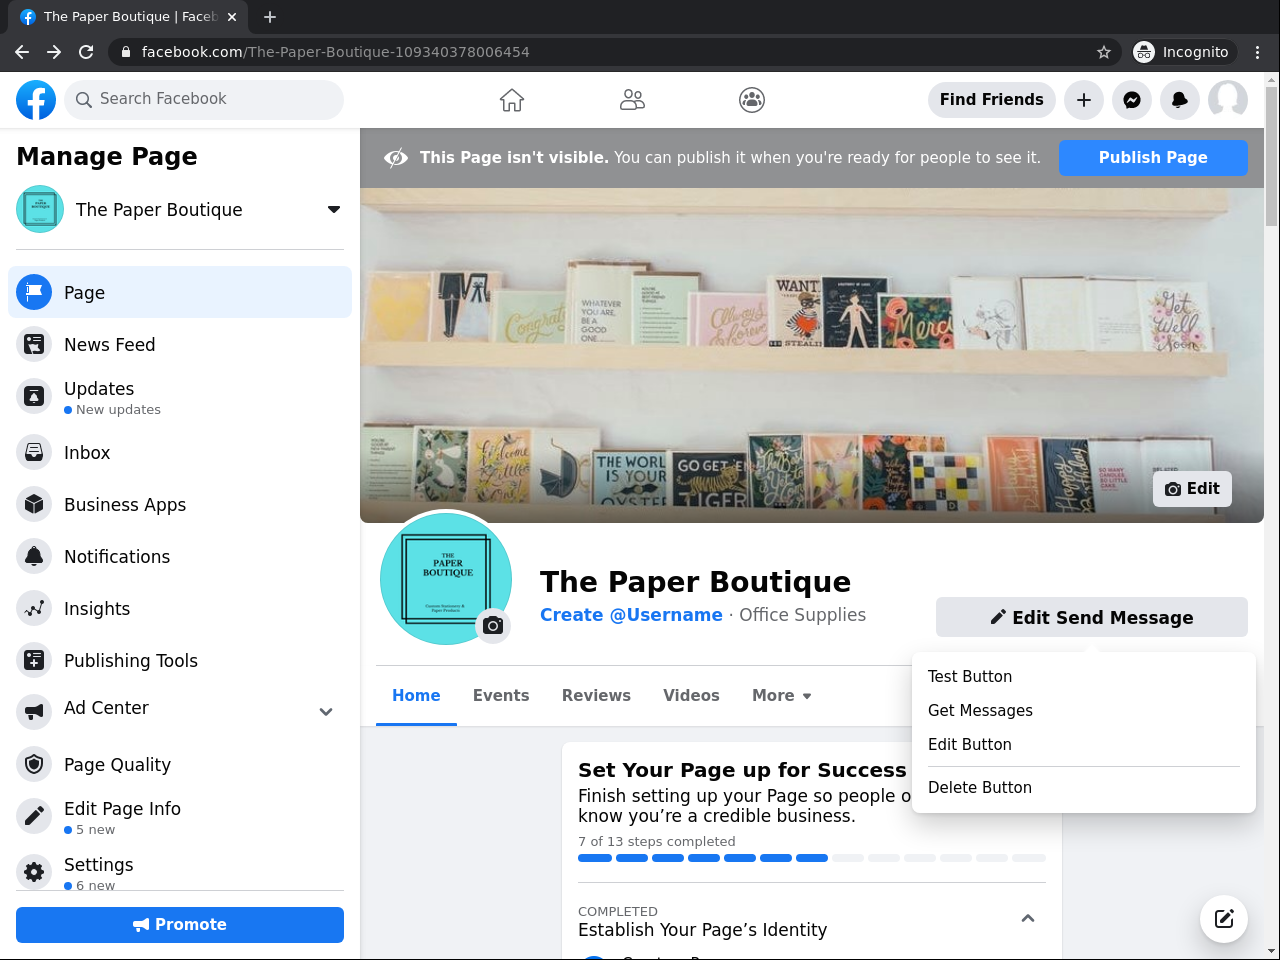Expand the Ad Center section
1280x960 pixels.
point(326,712)
